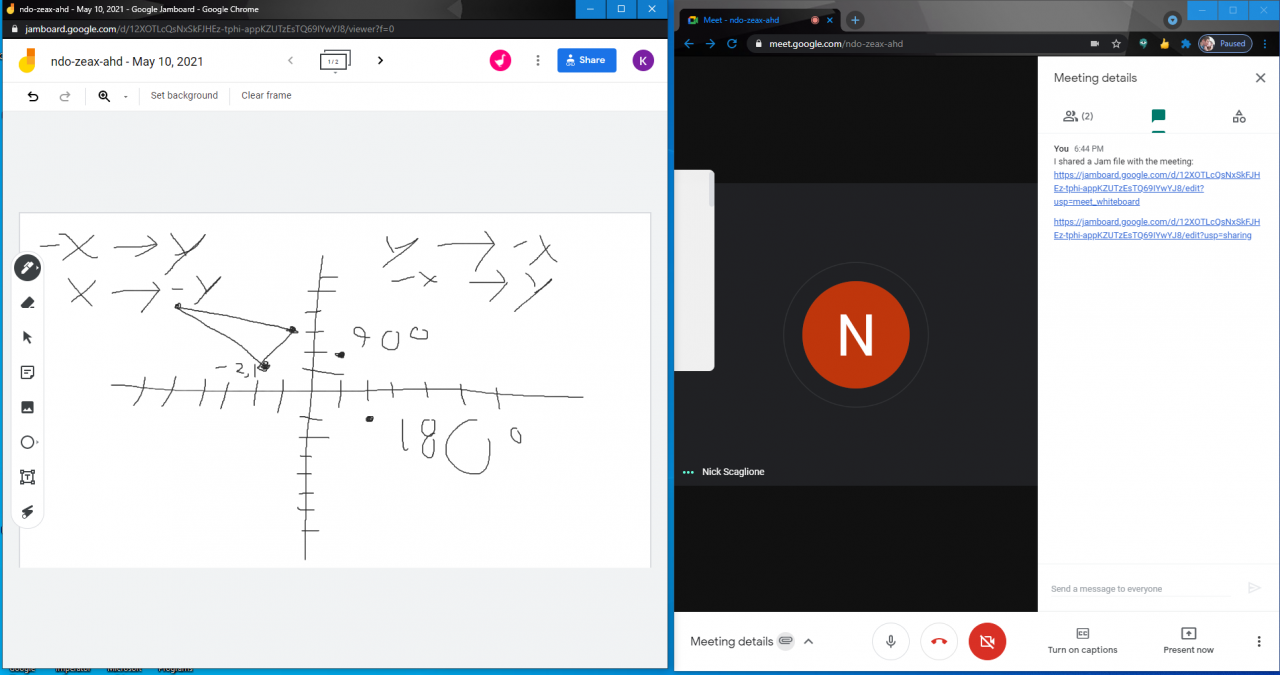Image resolution: width=1280 pixels, height=675 pixels.
Task: Click Present now in Meet
Action: [1188, 640]
